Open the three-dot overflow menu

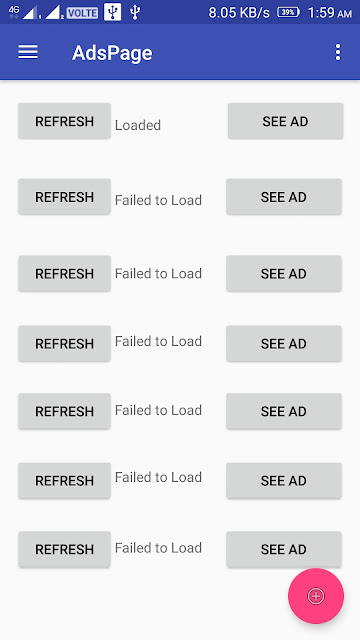click(338, 52)
